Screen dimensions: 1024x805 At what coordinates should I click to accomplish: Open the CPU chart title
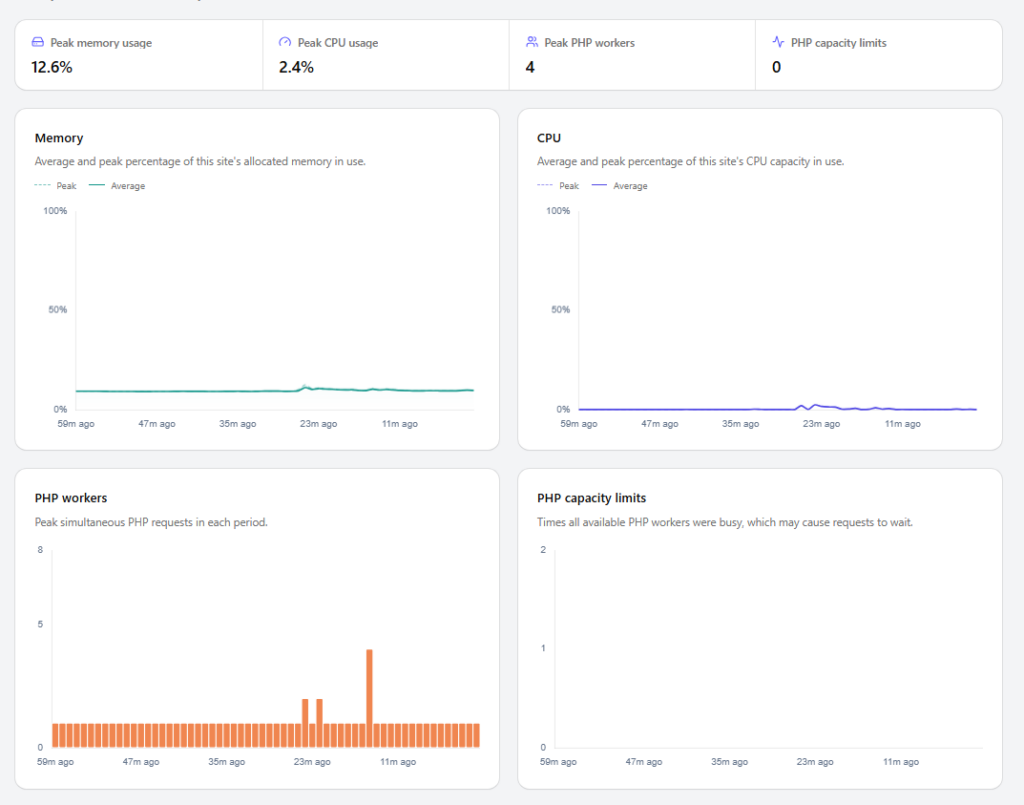(549, 138)
